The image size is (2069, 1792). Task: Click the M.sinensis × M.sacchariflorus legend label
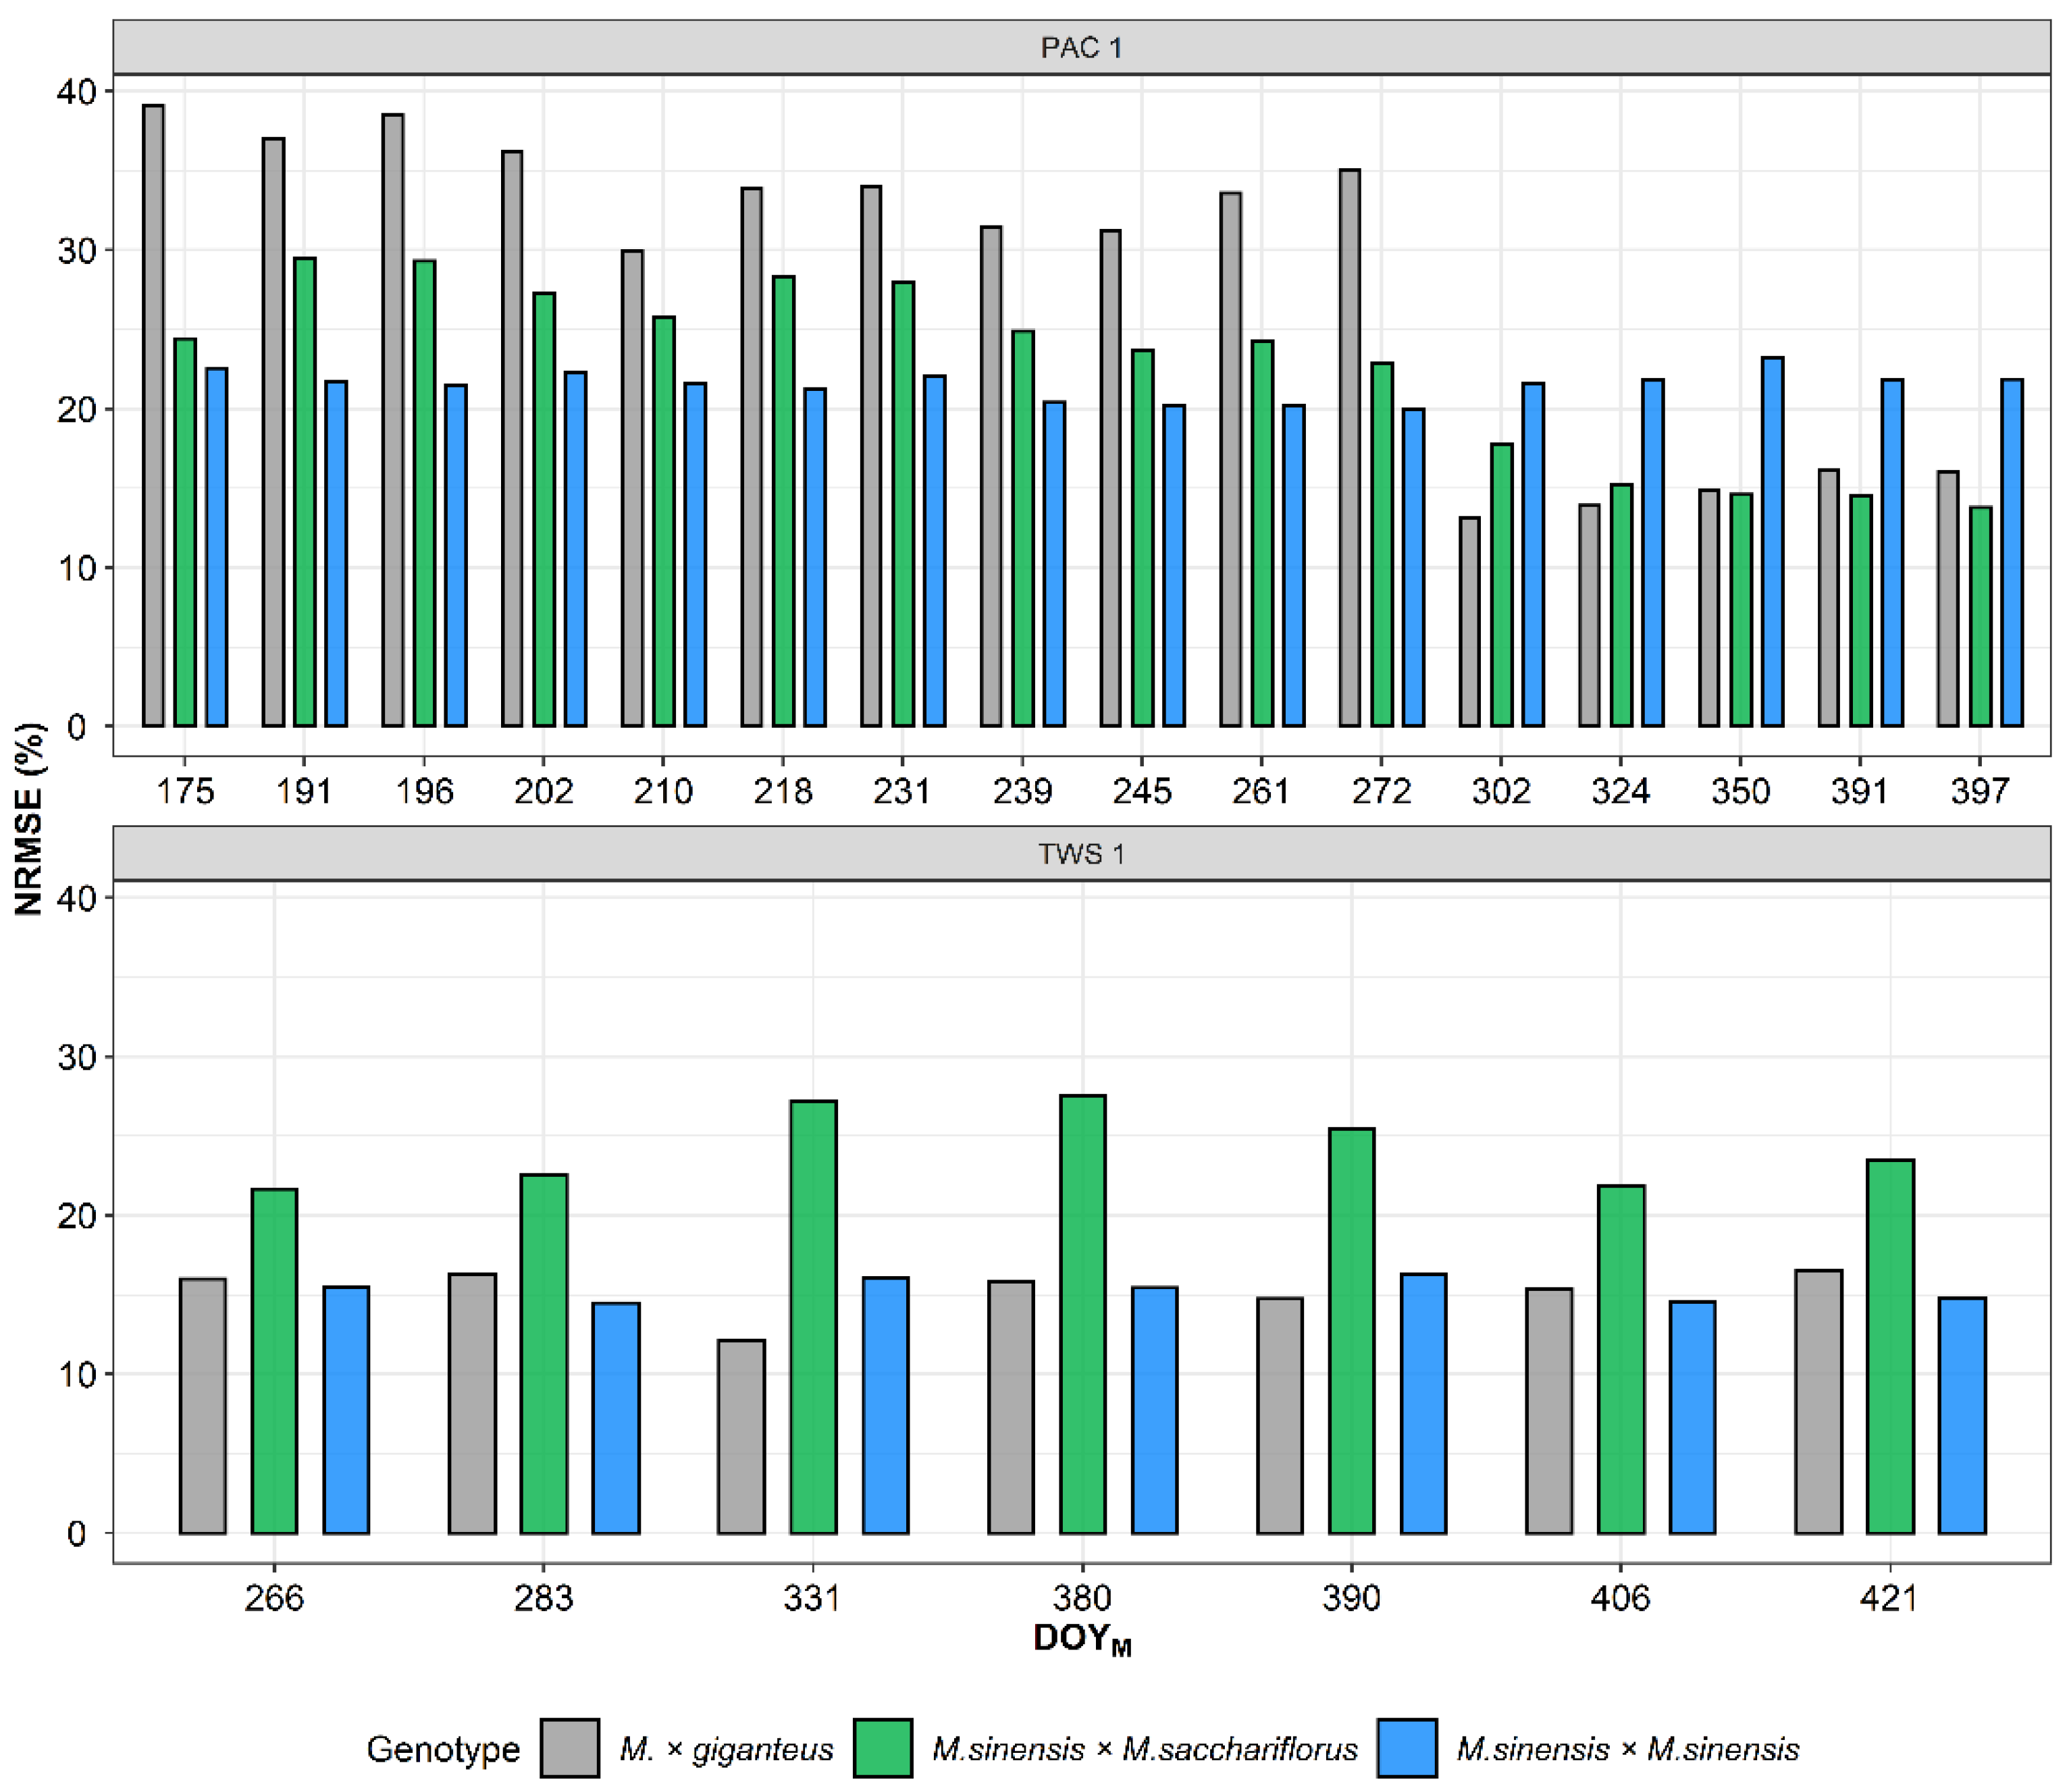tap(1145, 1749)
